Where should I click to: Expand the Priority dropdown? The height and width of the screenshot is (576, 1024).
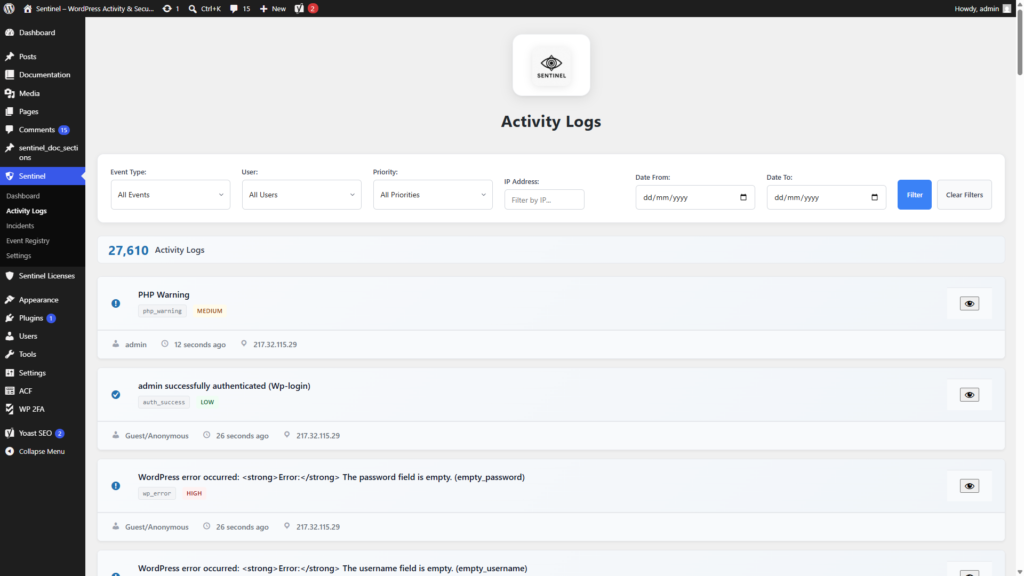433,195
